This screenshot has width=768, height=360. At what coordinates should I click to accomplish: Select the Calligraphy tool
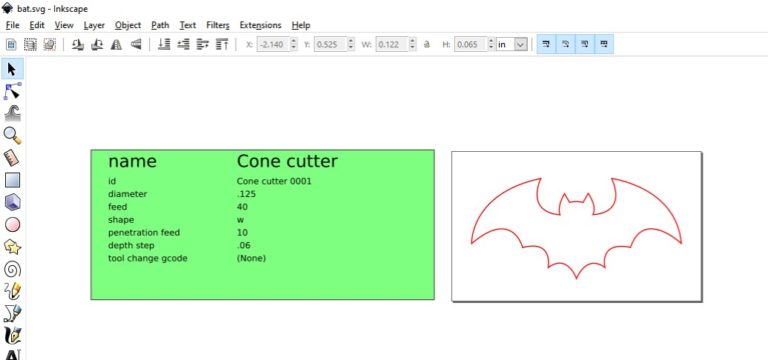coord(12,336)
